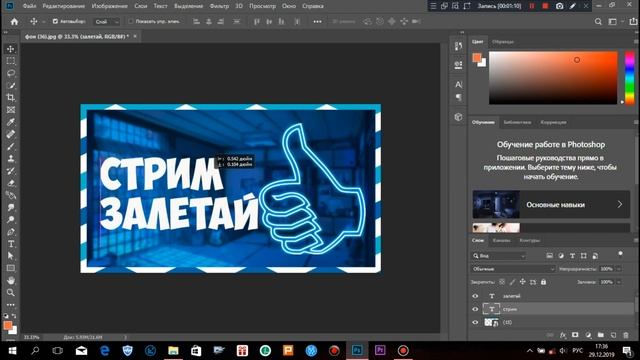Hide the bottom (10) layer via its eye icon

(475, 322)
